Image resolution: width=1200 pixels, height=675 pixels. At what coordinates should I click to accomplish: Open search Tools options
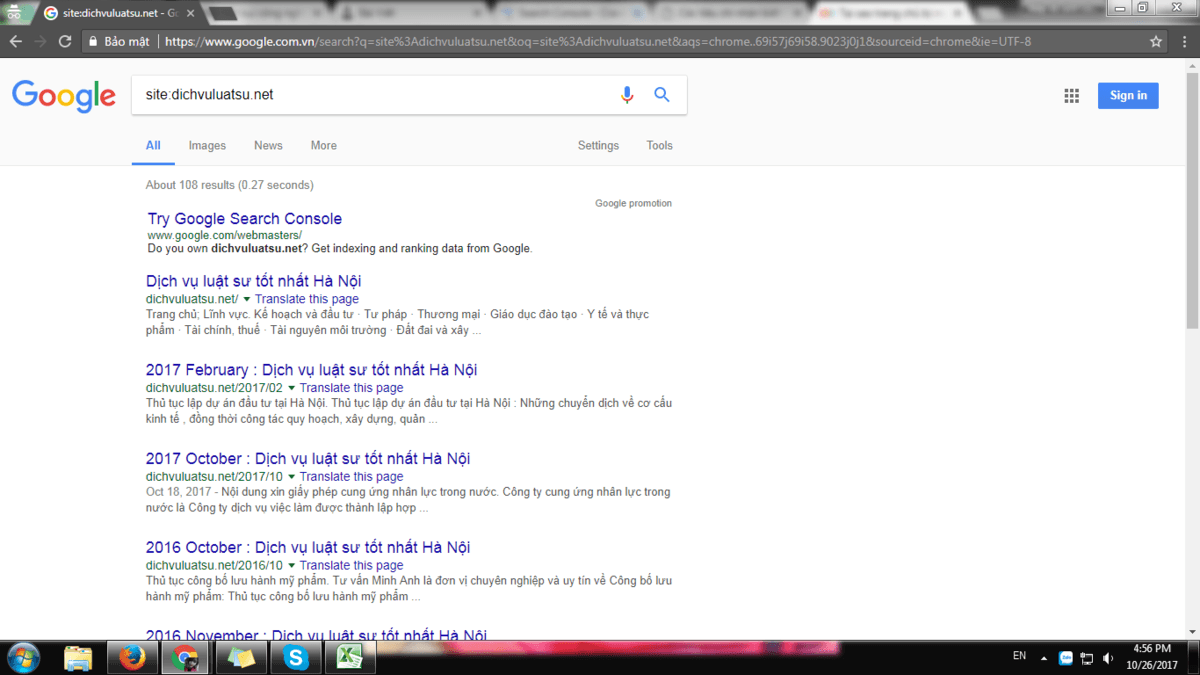[659, 146]
